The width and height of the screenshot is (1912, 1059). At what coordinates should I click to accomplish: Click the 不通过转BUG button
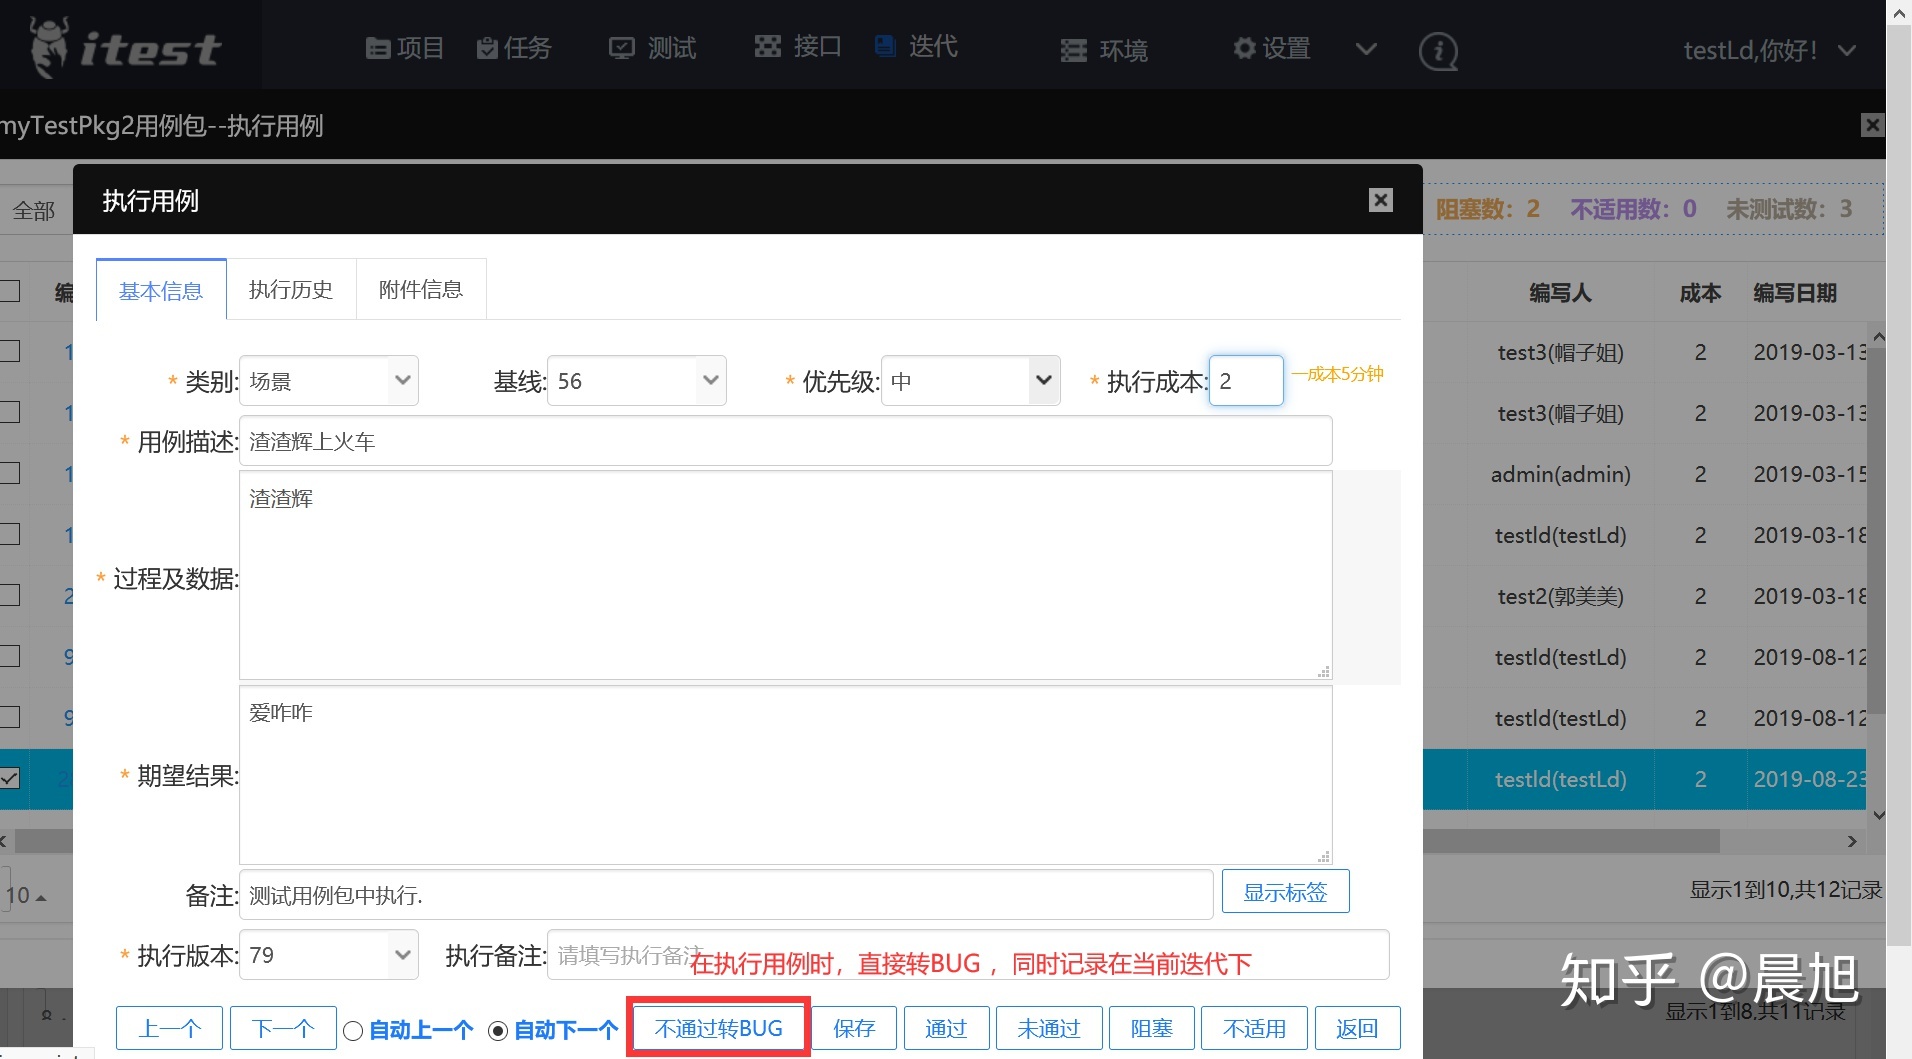coord(718,1028)
